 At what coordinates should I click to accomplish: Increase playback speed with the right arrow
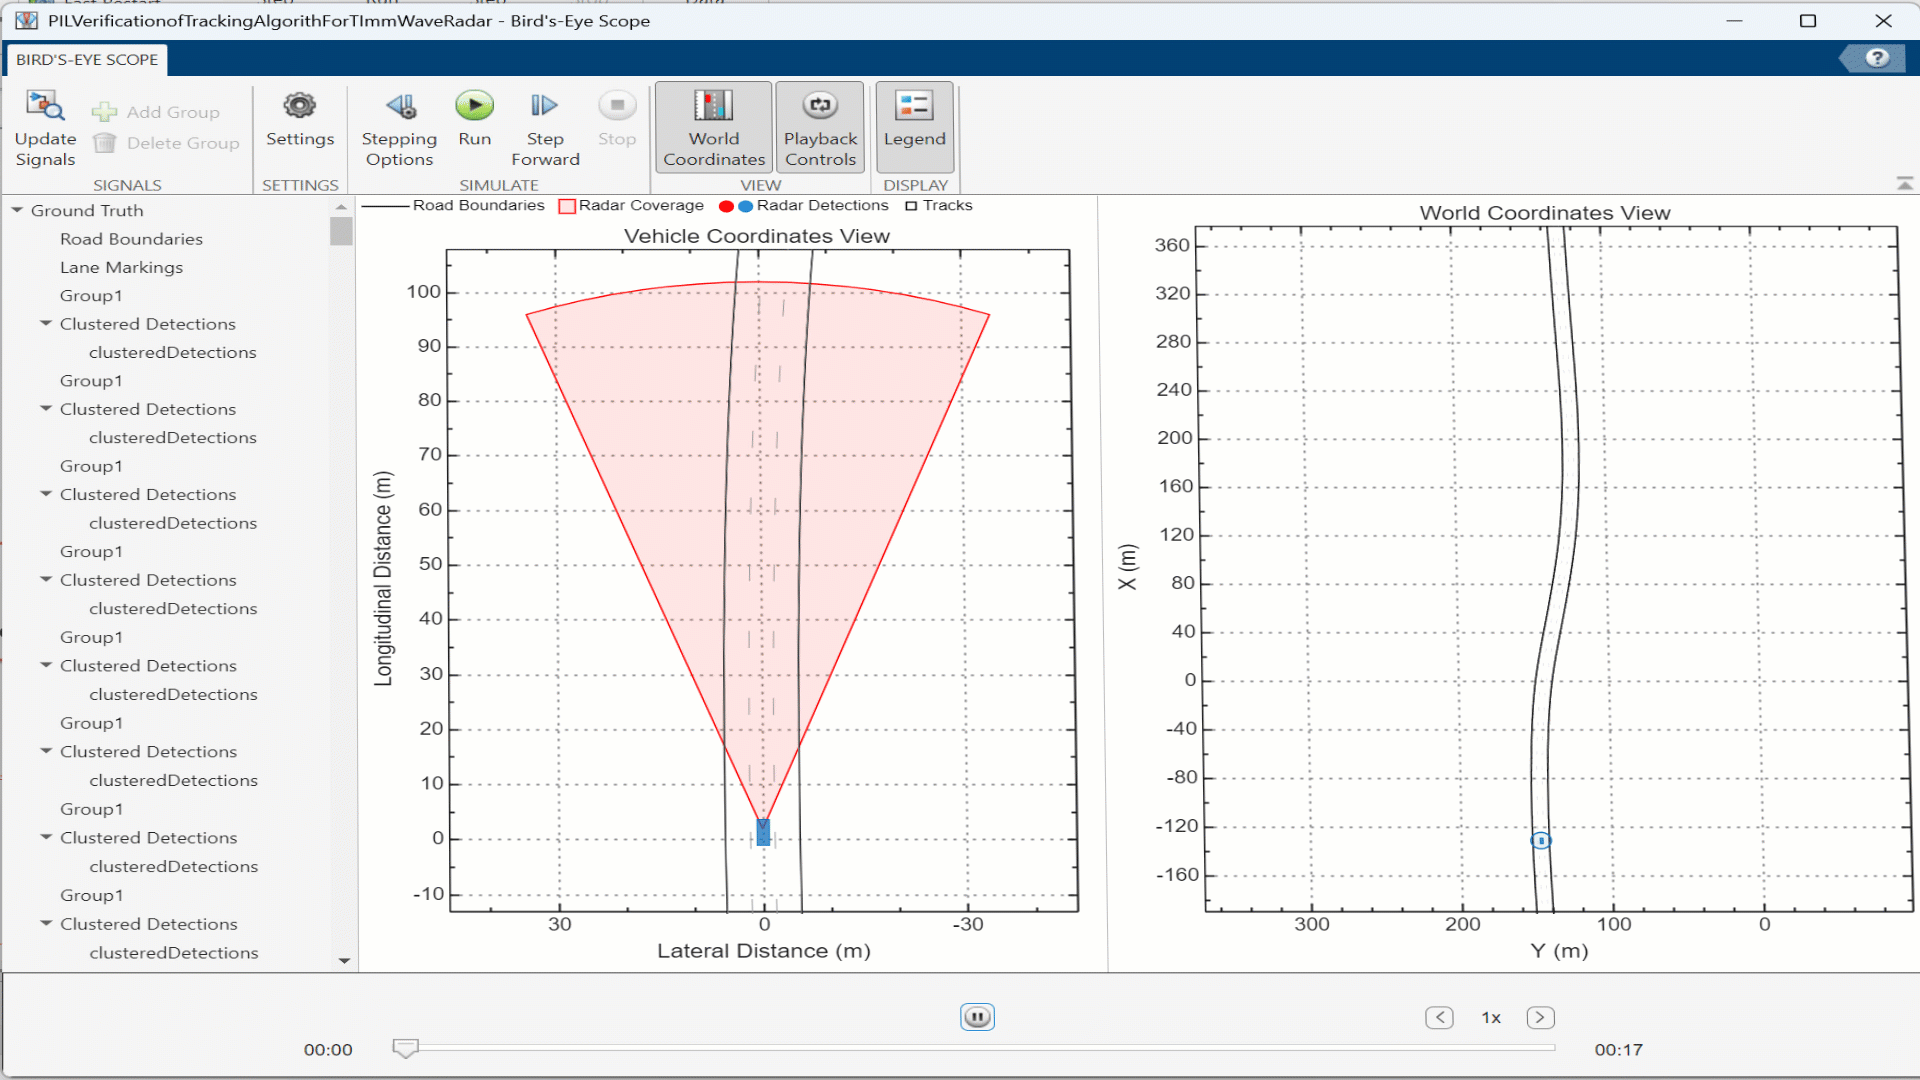[x=1540, y=1017]
